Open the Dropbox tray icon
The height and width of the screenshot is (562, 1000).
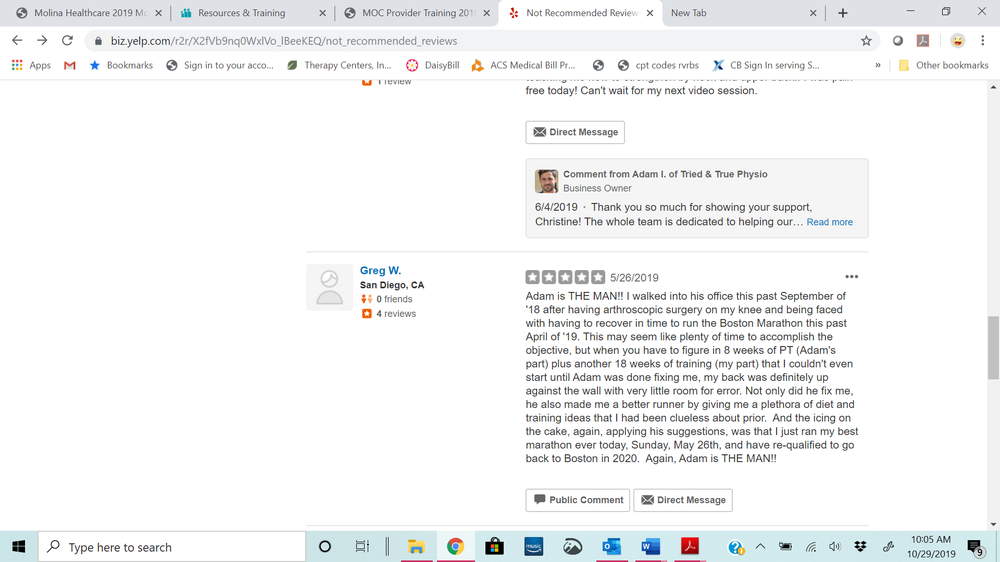click(860, 547)
